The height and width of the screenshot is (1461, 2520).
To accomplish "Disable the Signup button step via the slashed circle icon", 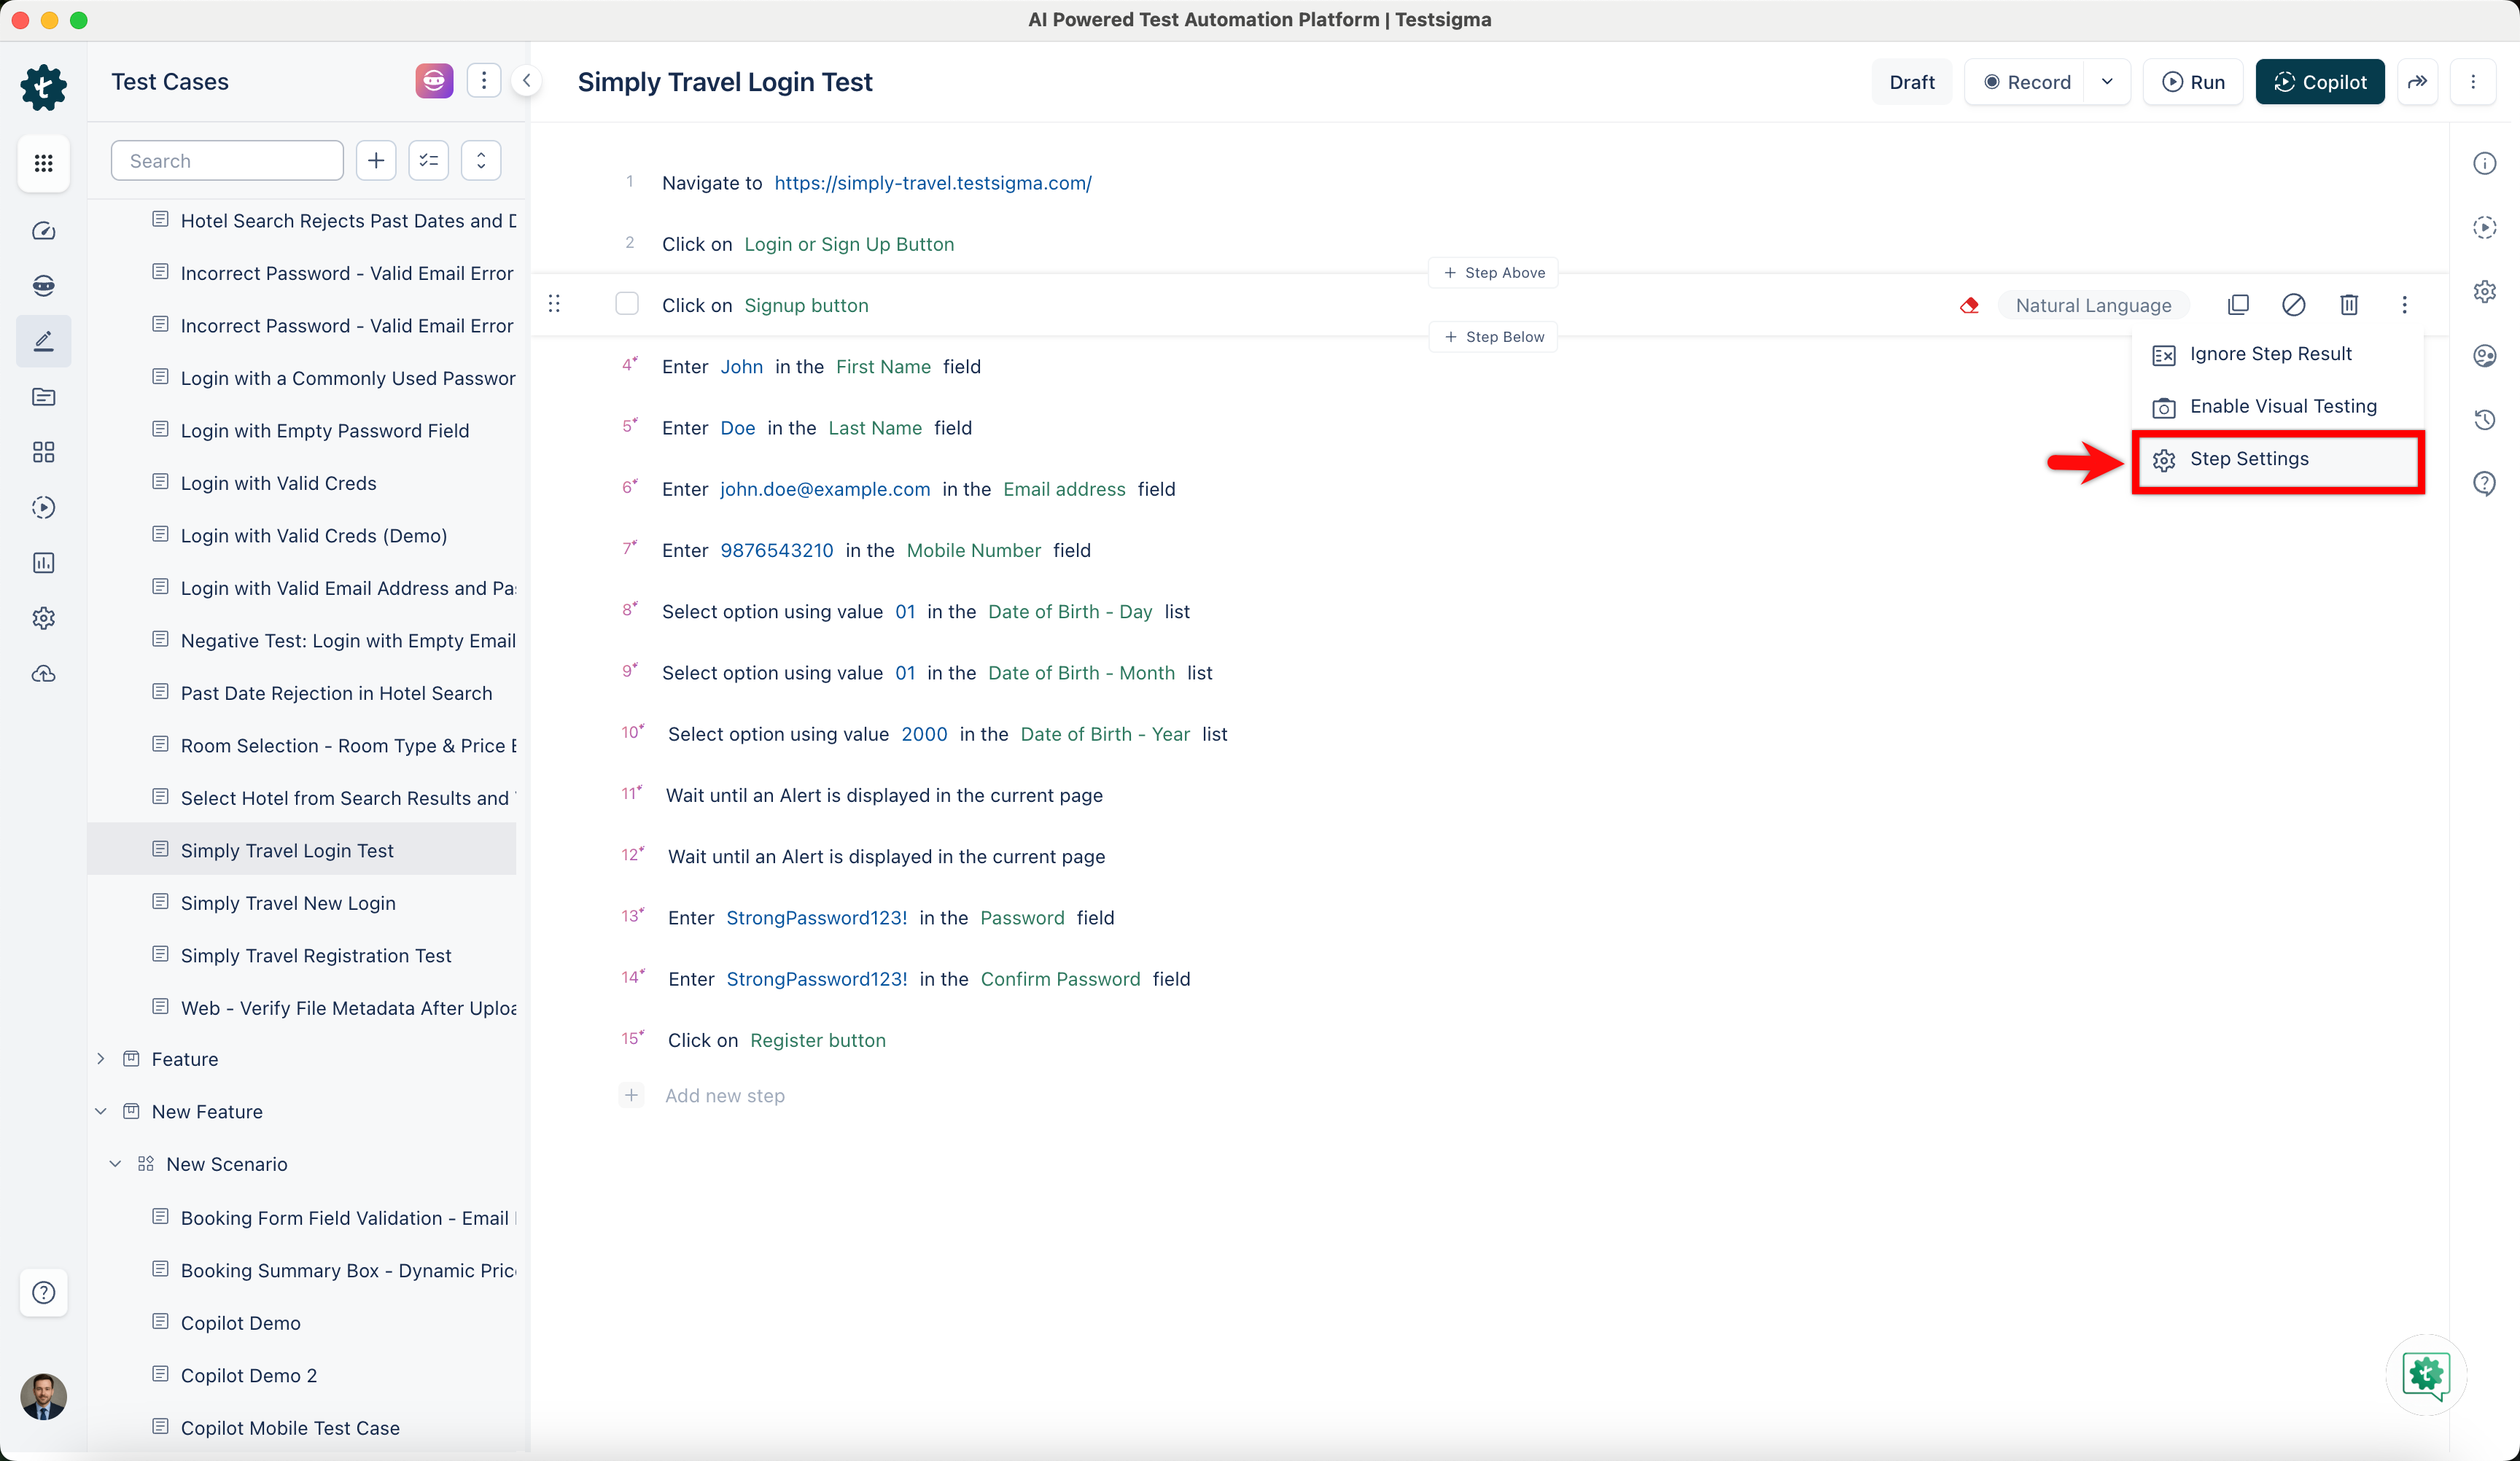I will tap(2293, 305).
